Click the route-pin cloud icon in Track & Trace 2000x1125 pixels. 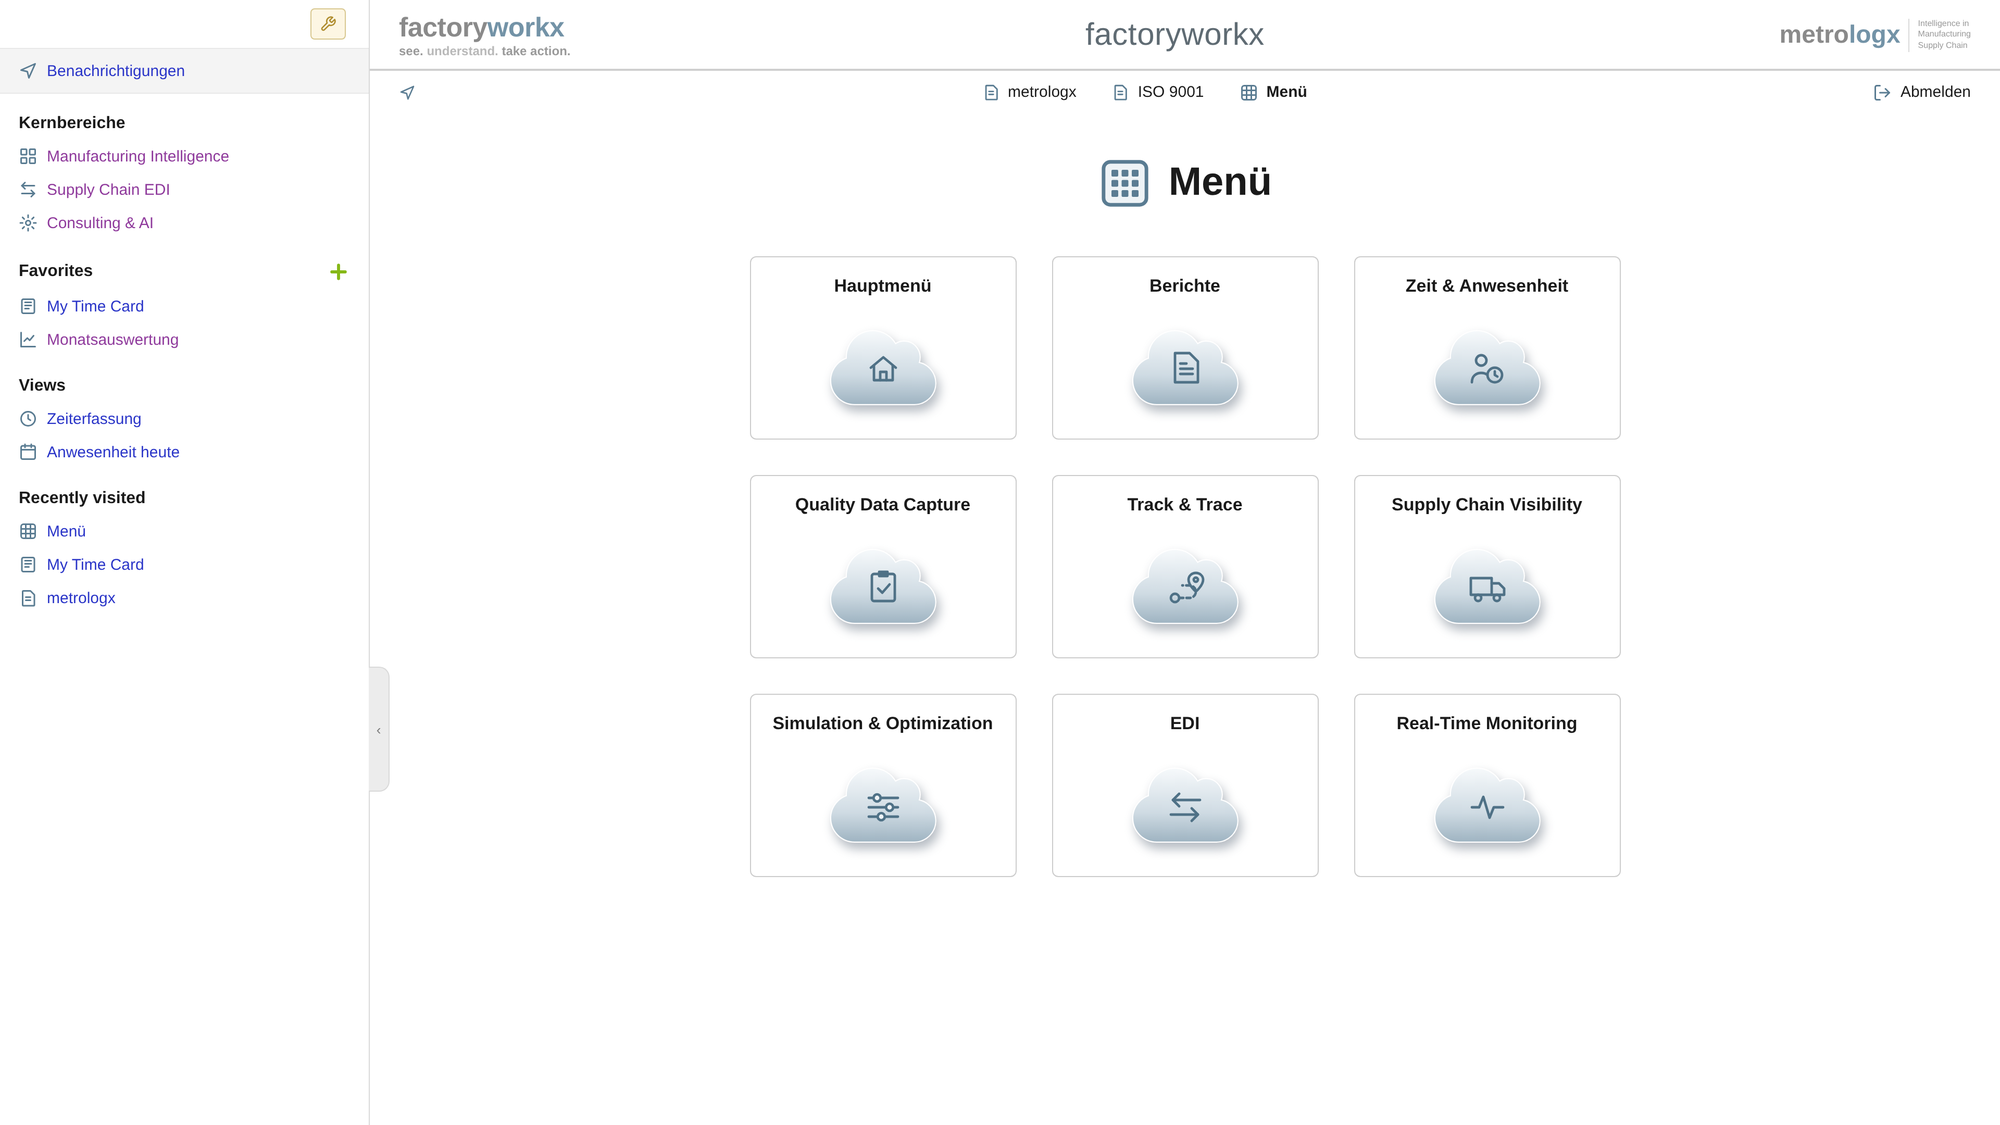pos(1185,587)
